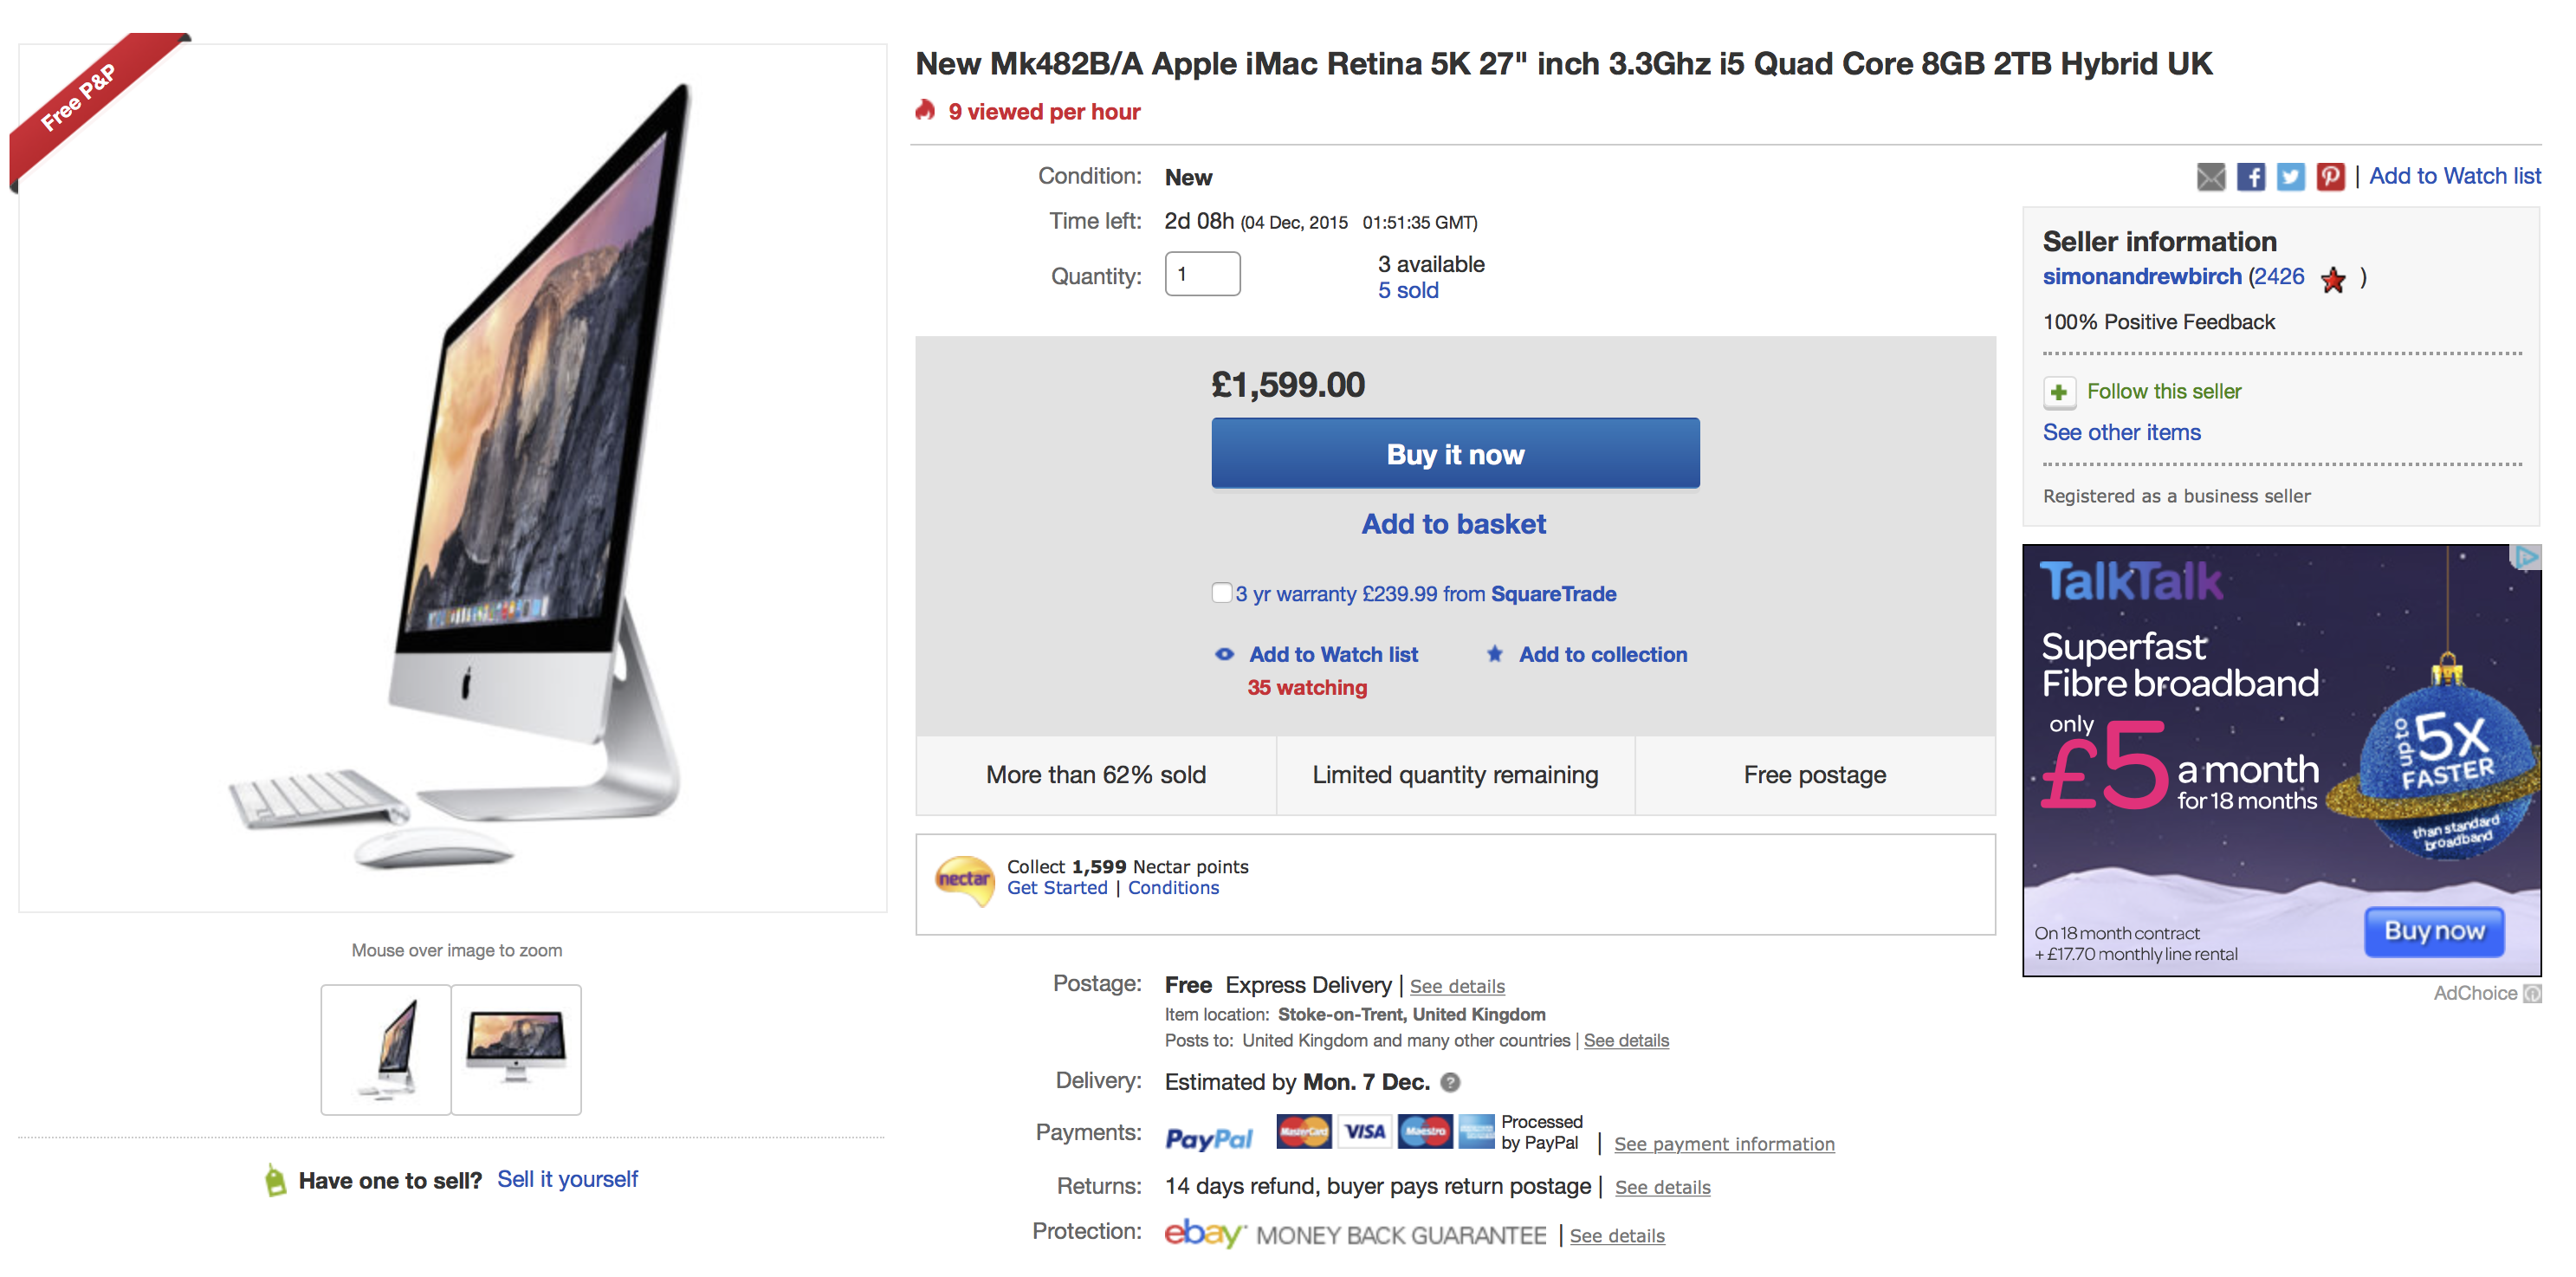
Task: Select the side-view iMac thumbnail
Action: [x=386, y=1049]
